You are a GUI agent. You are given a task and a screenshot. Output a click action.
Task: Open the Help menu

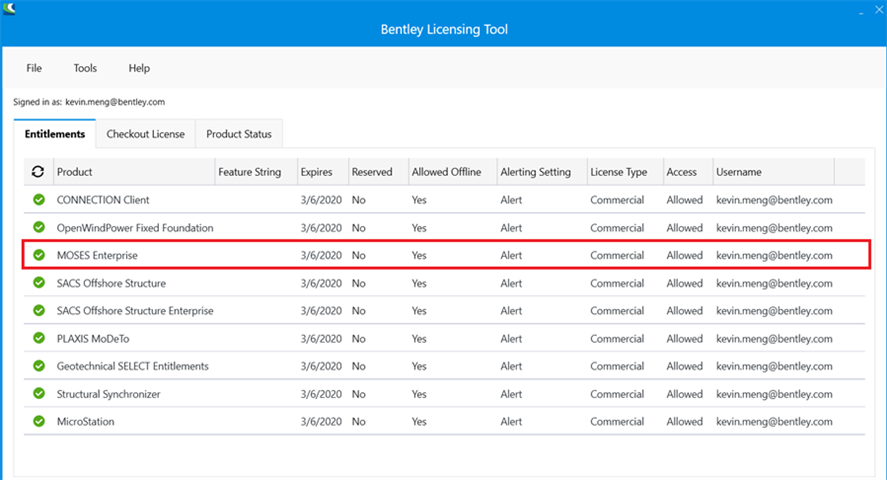pos(139,68)
